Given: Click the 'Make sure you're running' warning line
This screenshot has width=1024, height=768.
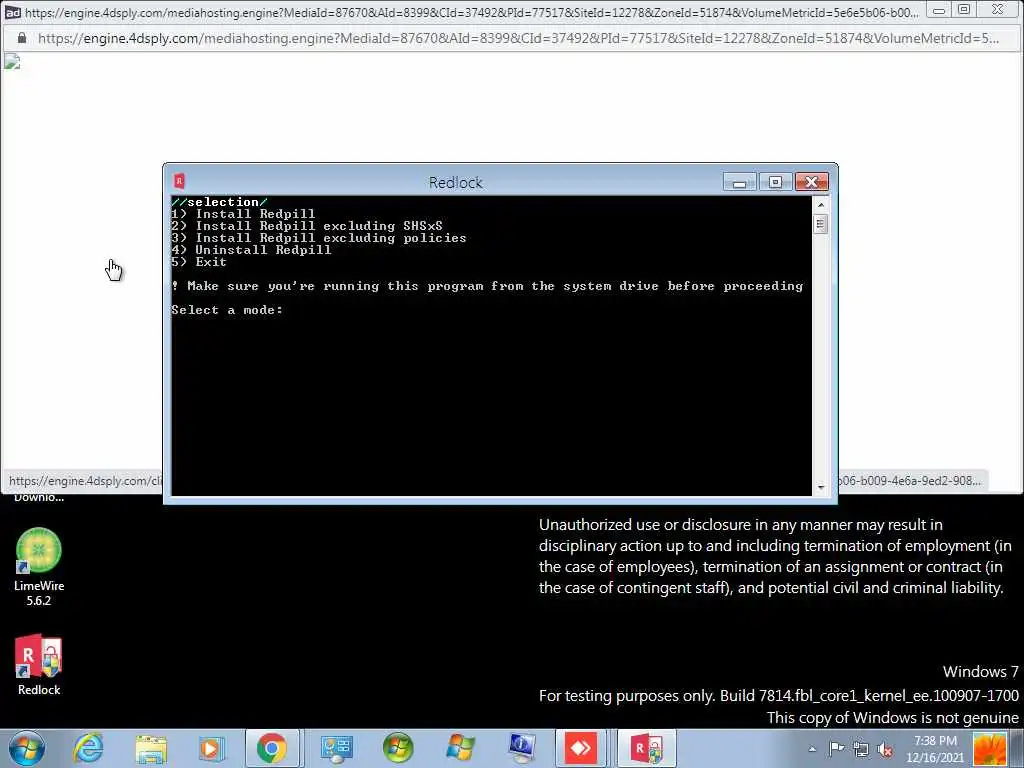Looking at the screenshot, I should point(487,286).
